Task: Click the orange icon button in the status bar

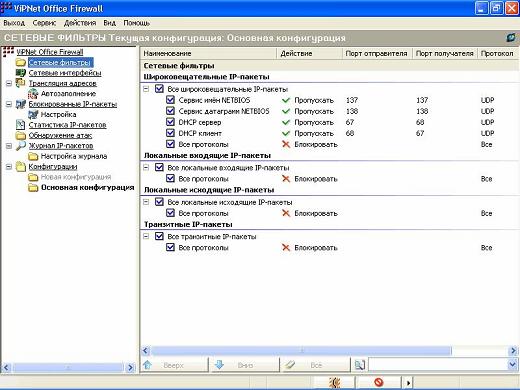Action: (x=335, y=382)
